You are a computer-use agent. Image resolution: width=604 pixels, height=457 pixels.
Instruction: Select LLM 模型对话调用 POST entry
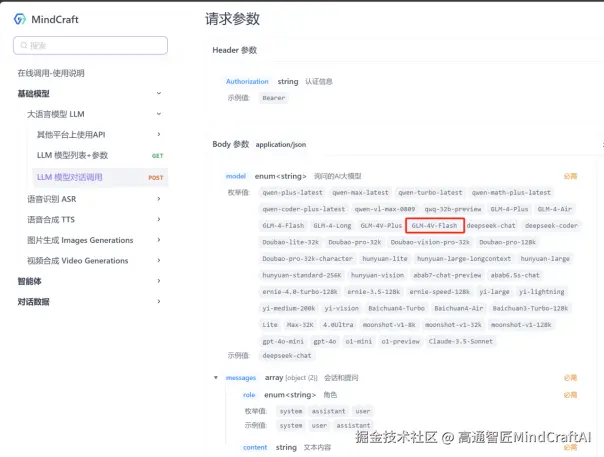[x=100, y=177]
